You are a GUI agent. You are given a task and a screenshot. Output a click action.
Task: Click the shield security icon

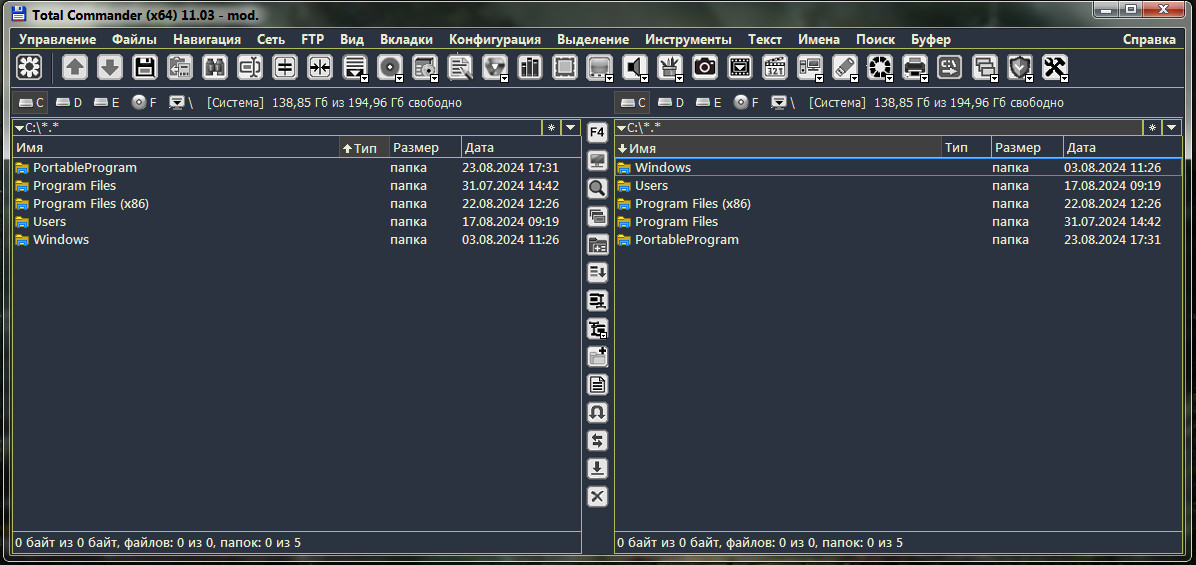pyautogui.click(x=1019, y=67)
